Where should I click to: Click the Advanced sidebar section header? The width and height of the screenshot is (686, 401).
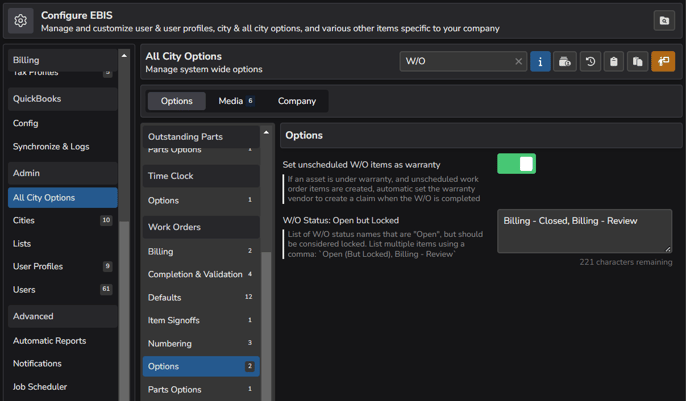[63, 316]
